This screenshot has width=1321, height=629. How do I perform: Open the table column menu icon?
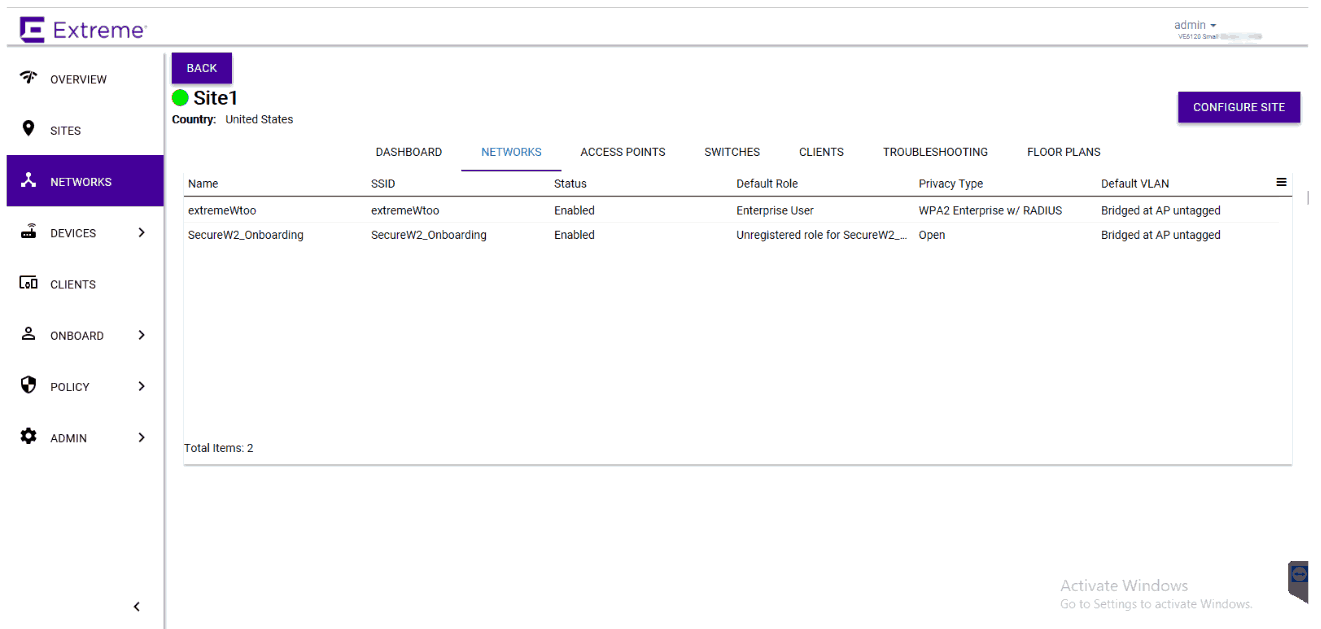point(1281,182)
